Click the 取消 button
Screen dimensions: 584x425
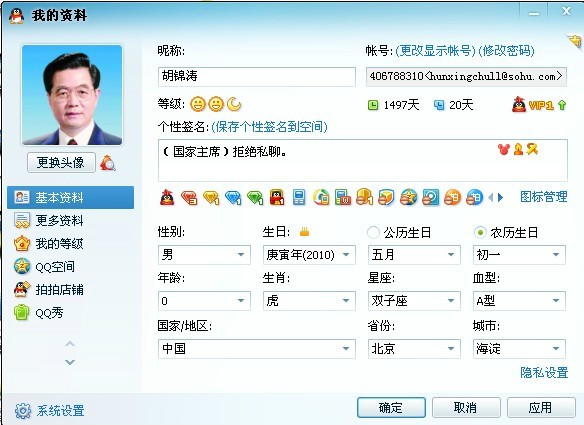[466, 407]
